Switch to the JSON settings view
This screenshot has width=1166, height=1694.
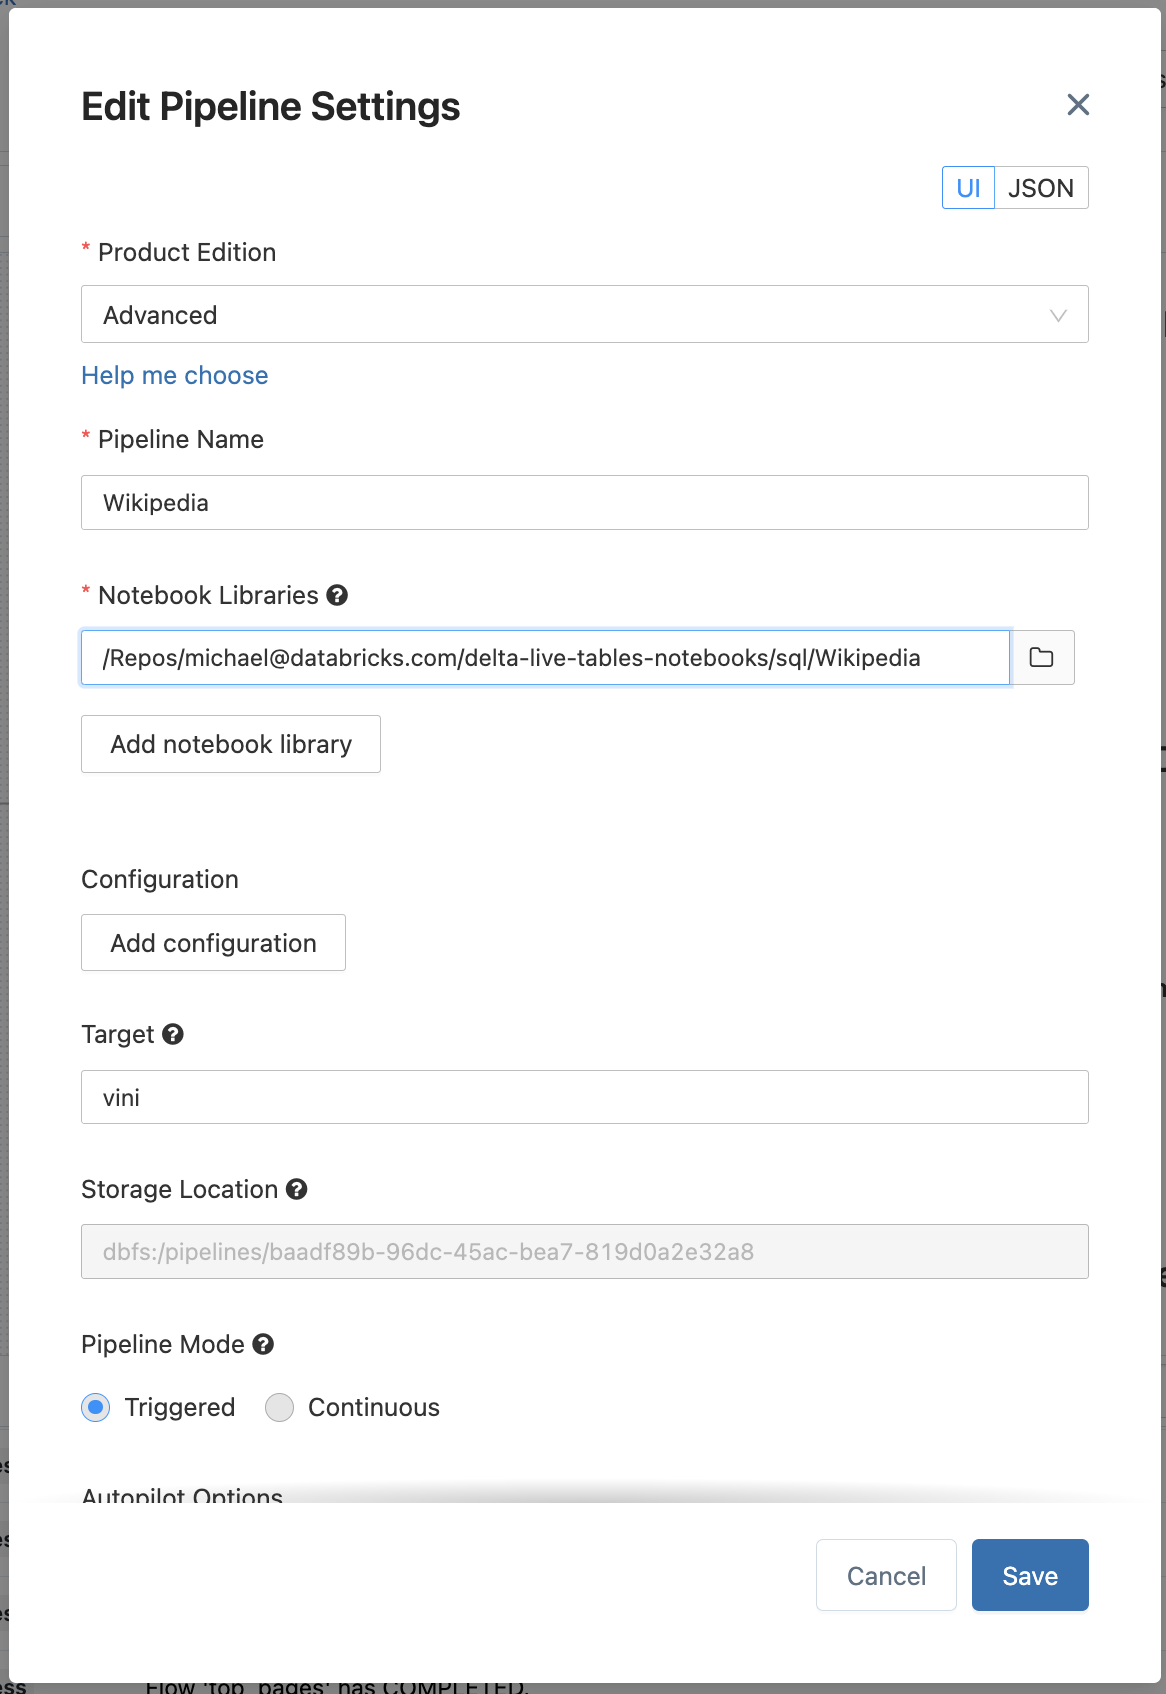[x=1040, y=188]
